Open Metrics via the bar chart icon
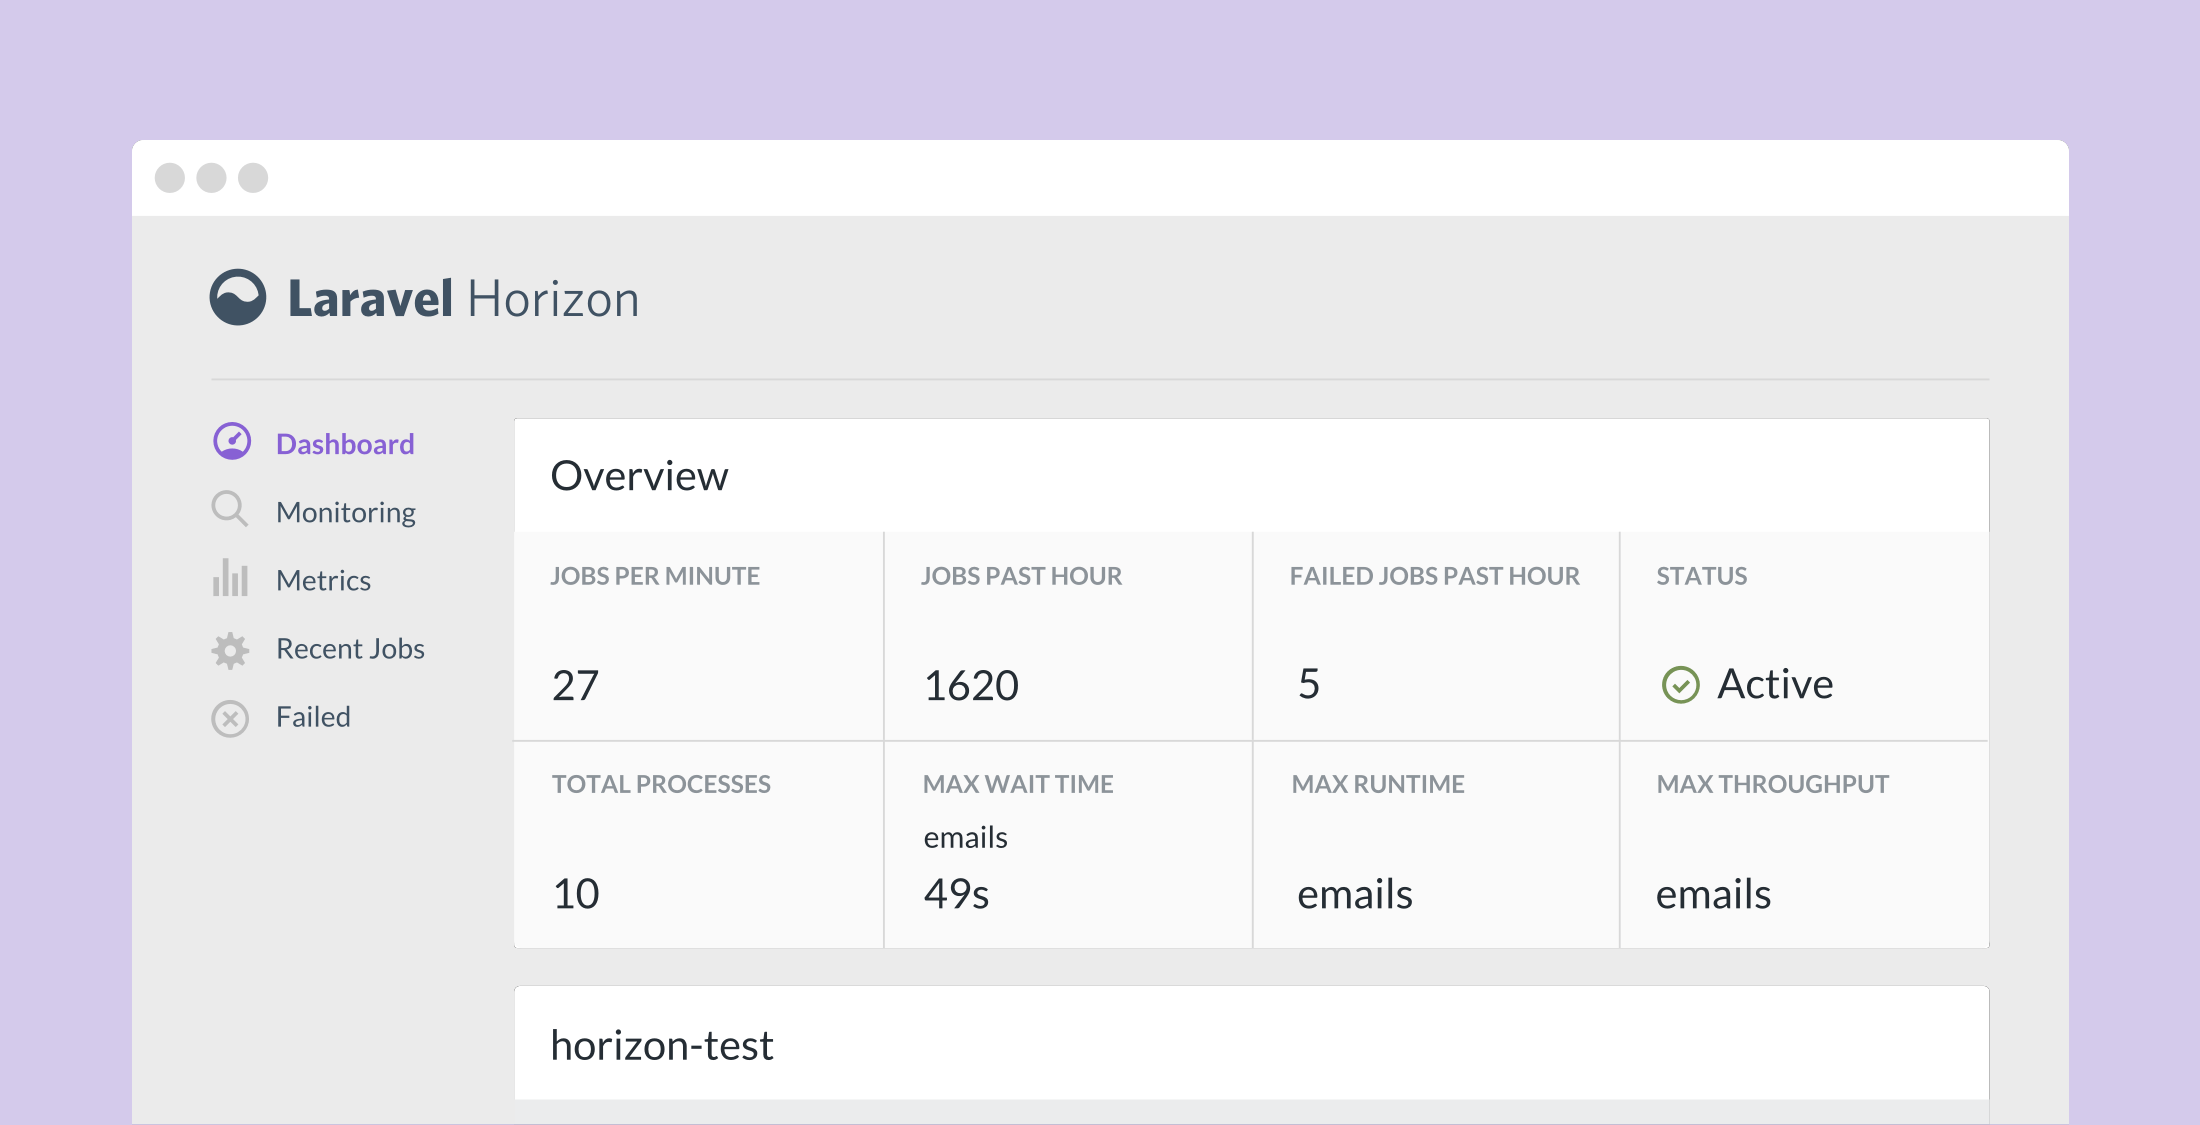This screenshot has height=1125, width=2200. 231,579
